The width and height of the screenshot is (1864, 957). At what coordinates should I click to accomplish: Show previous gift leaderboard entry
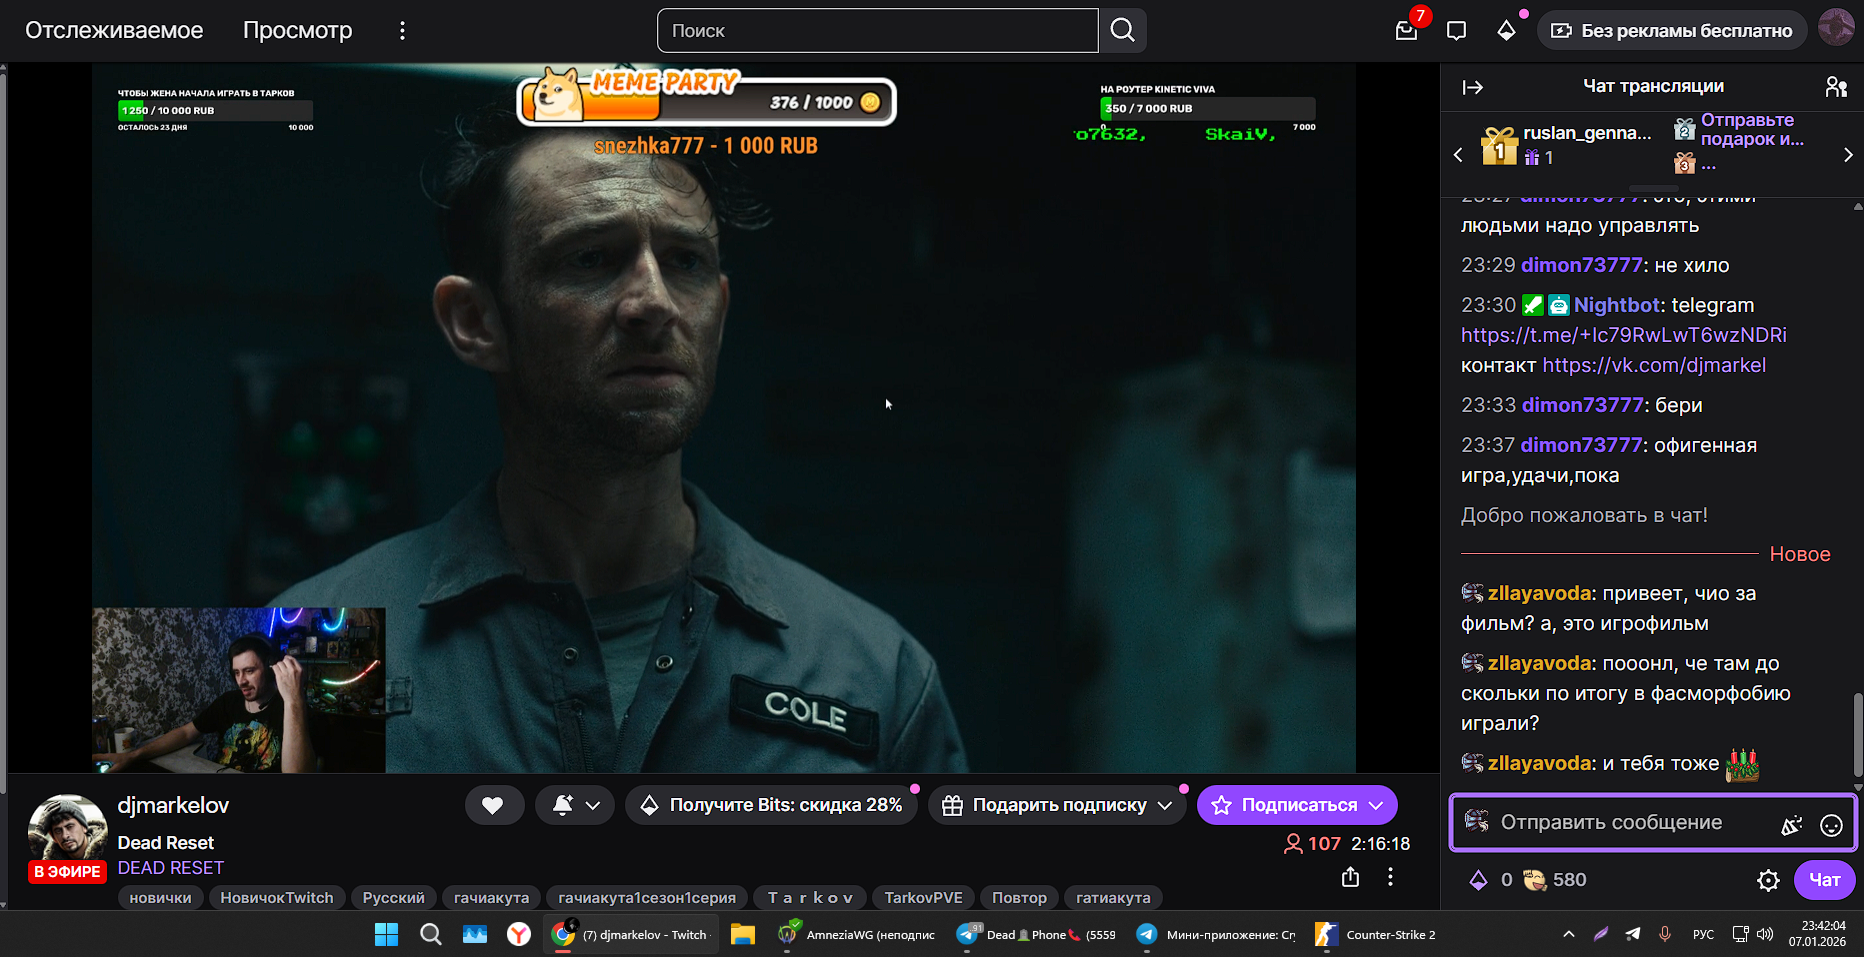click(1458, 155)
